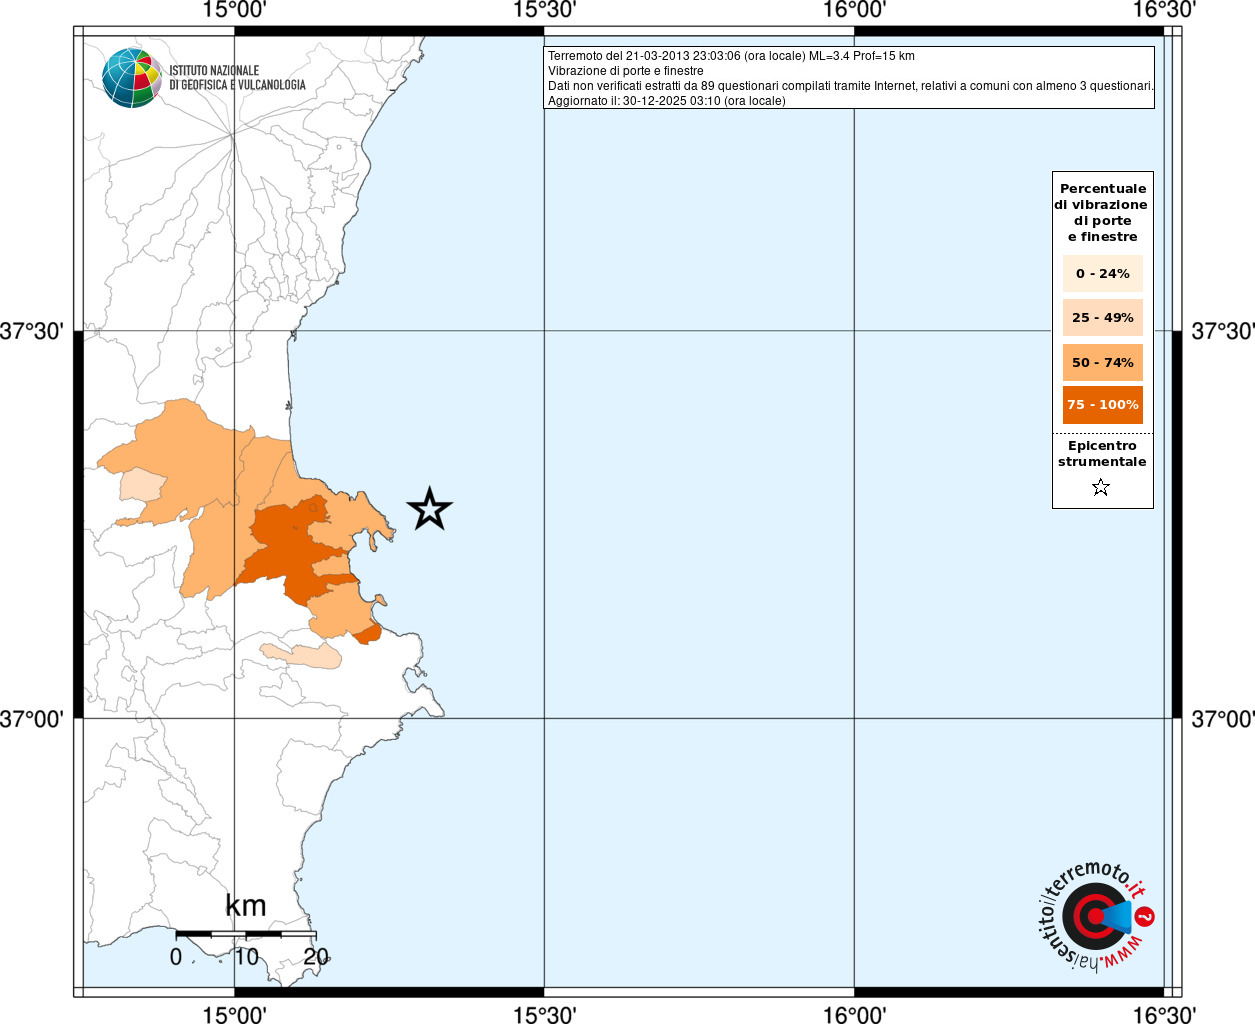Select the 0 - 24% legend swatch
The height and width of the screenshot is (1024, 1255).
click(1102, 273)
